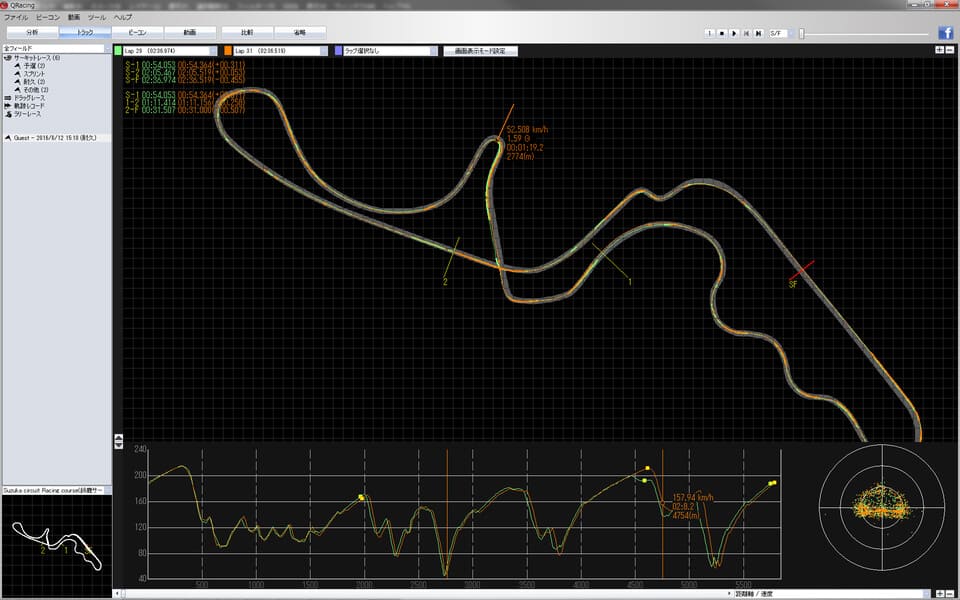Select the ラリーレース tree item
This screenshot has height=600, width=960.
tap(28, 114)
